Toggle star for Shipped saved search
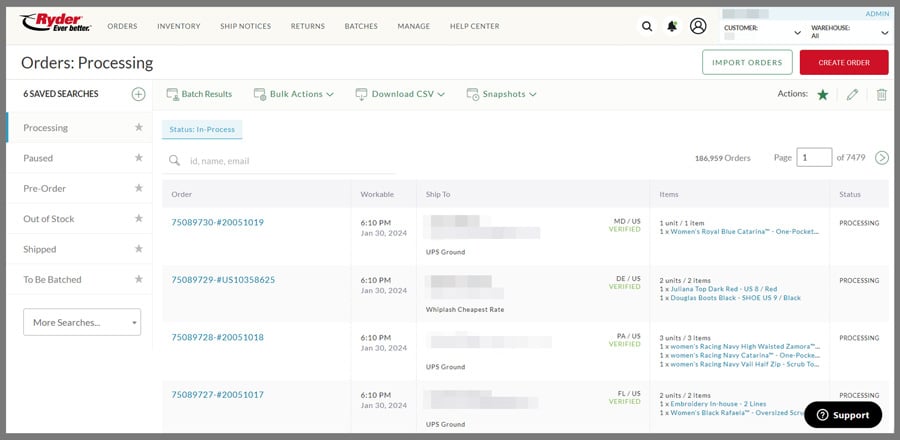The image size is (900, 440). click(x=139, y=249)
